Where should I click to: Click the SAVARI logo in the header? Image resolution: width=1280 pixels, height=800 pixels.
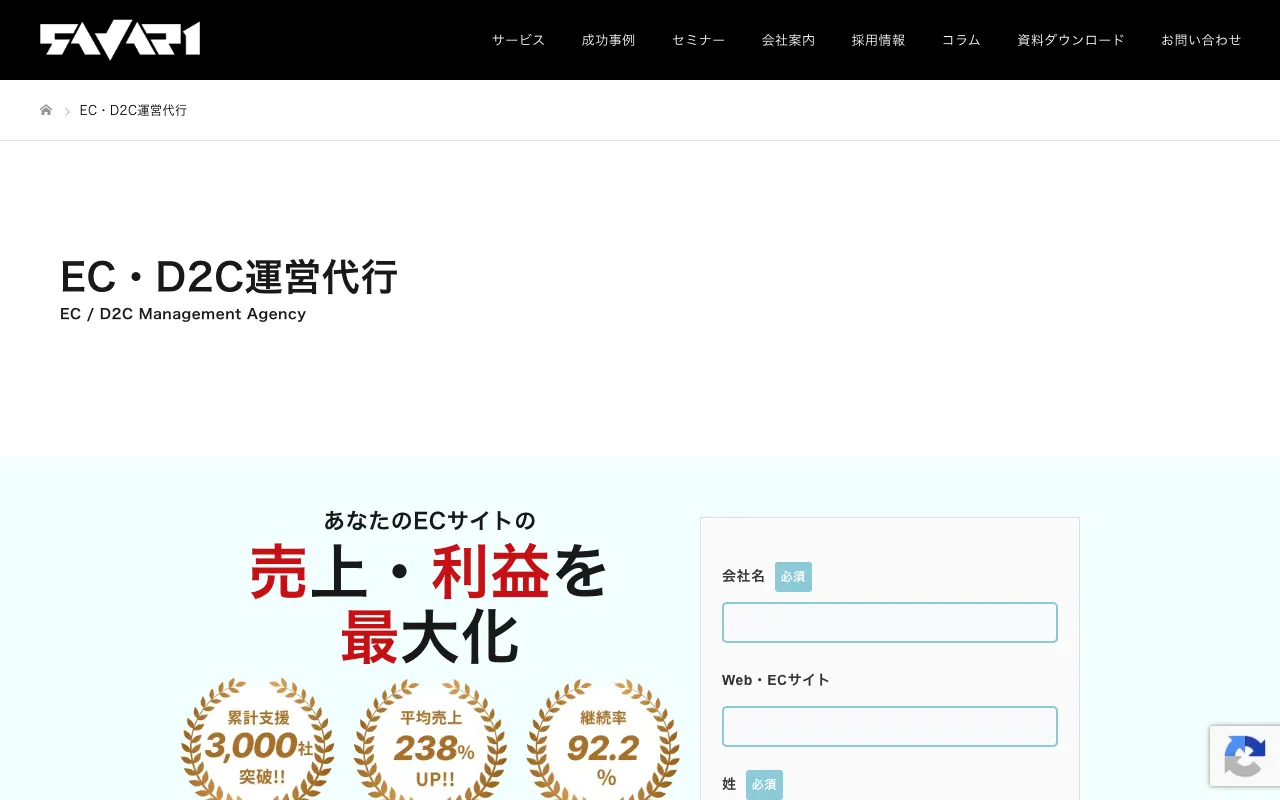pyautogui.click(x=120, y=40)
